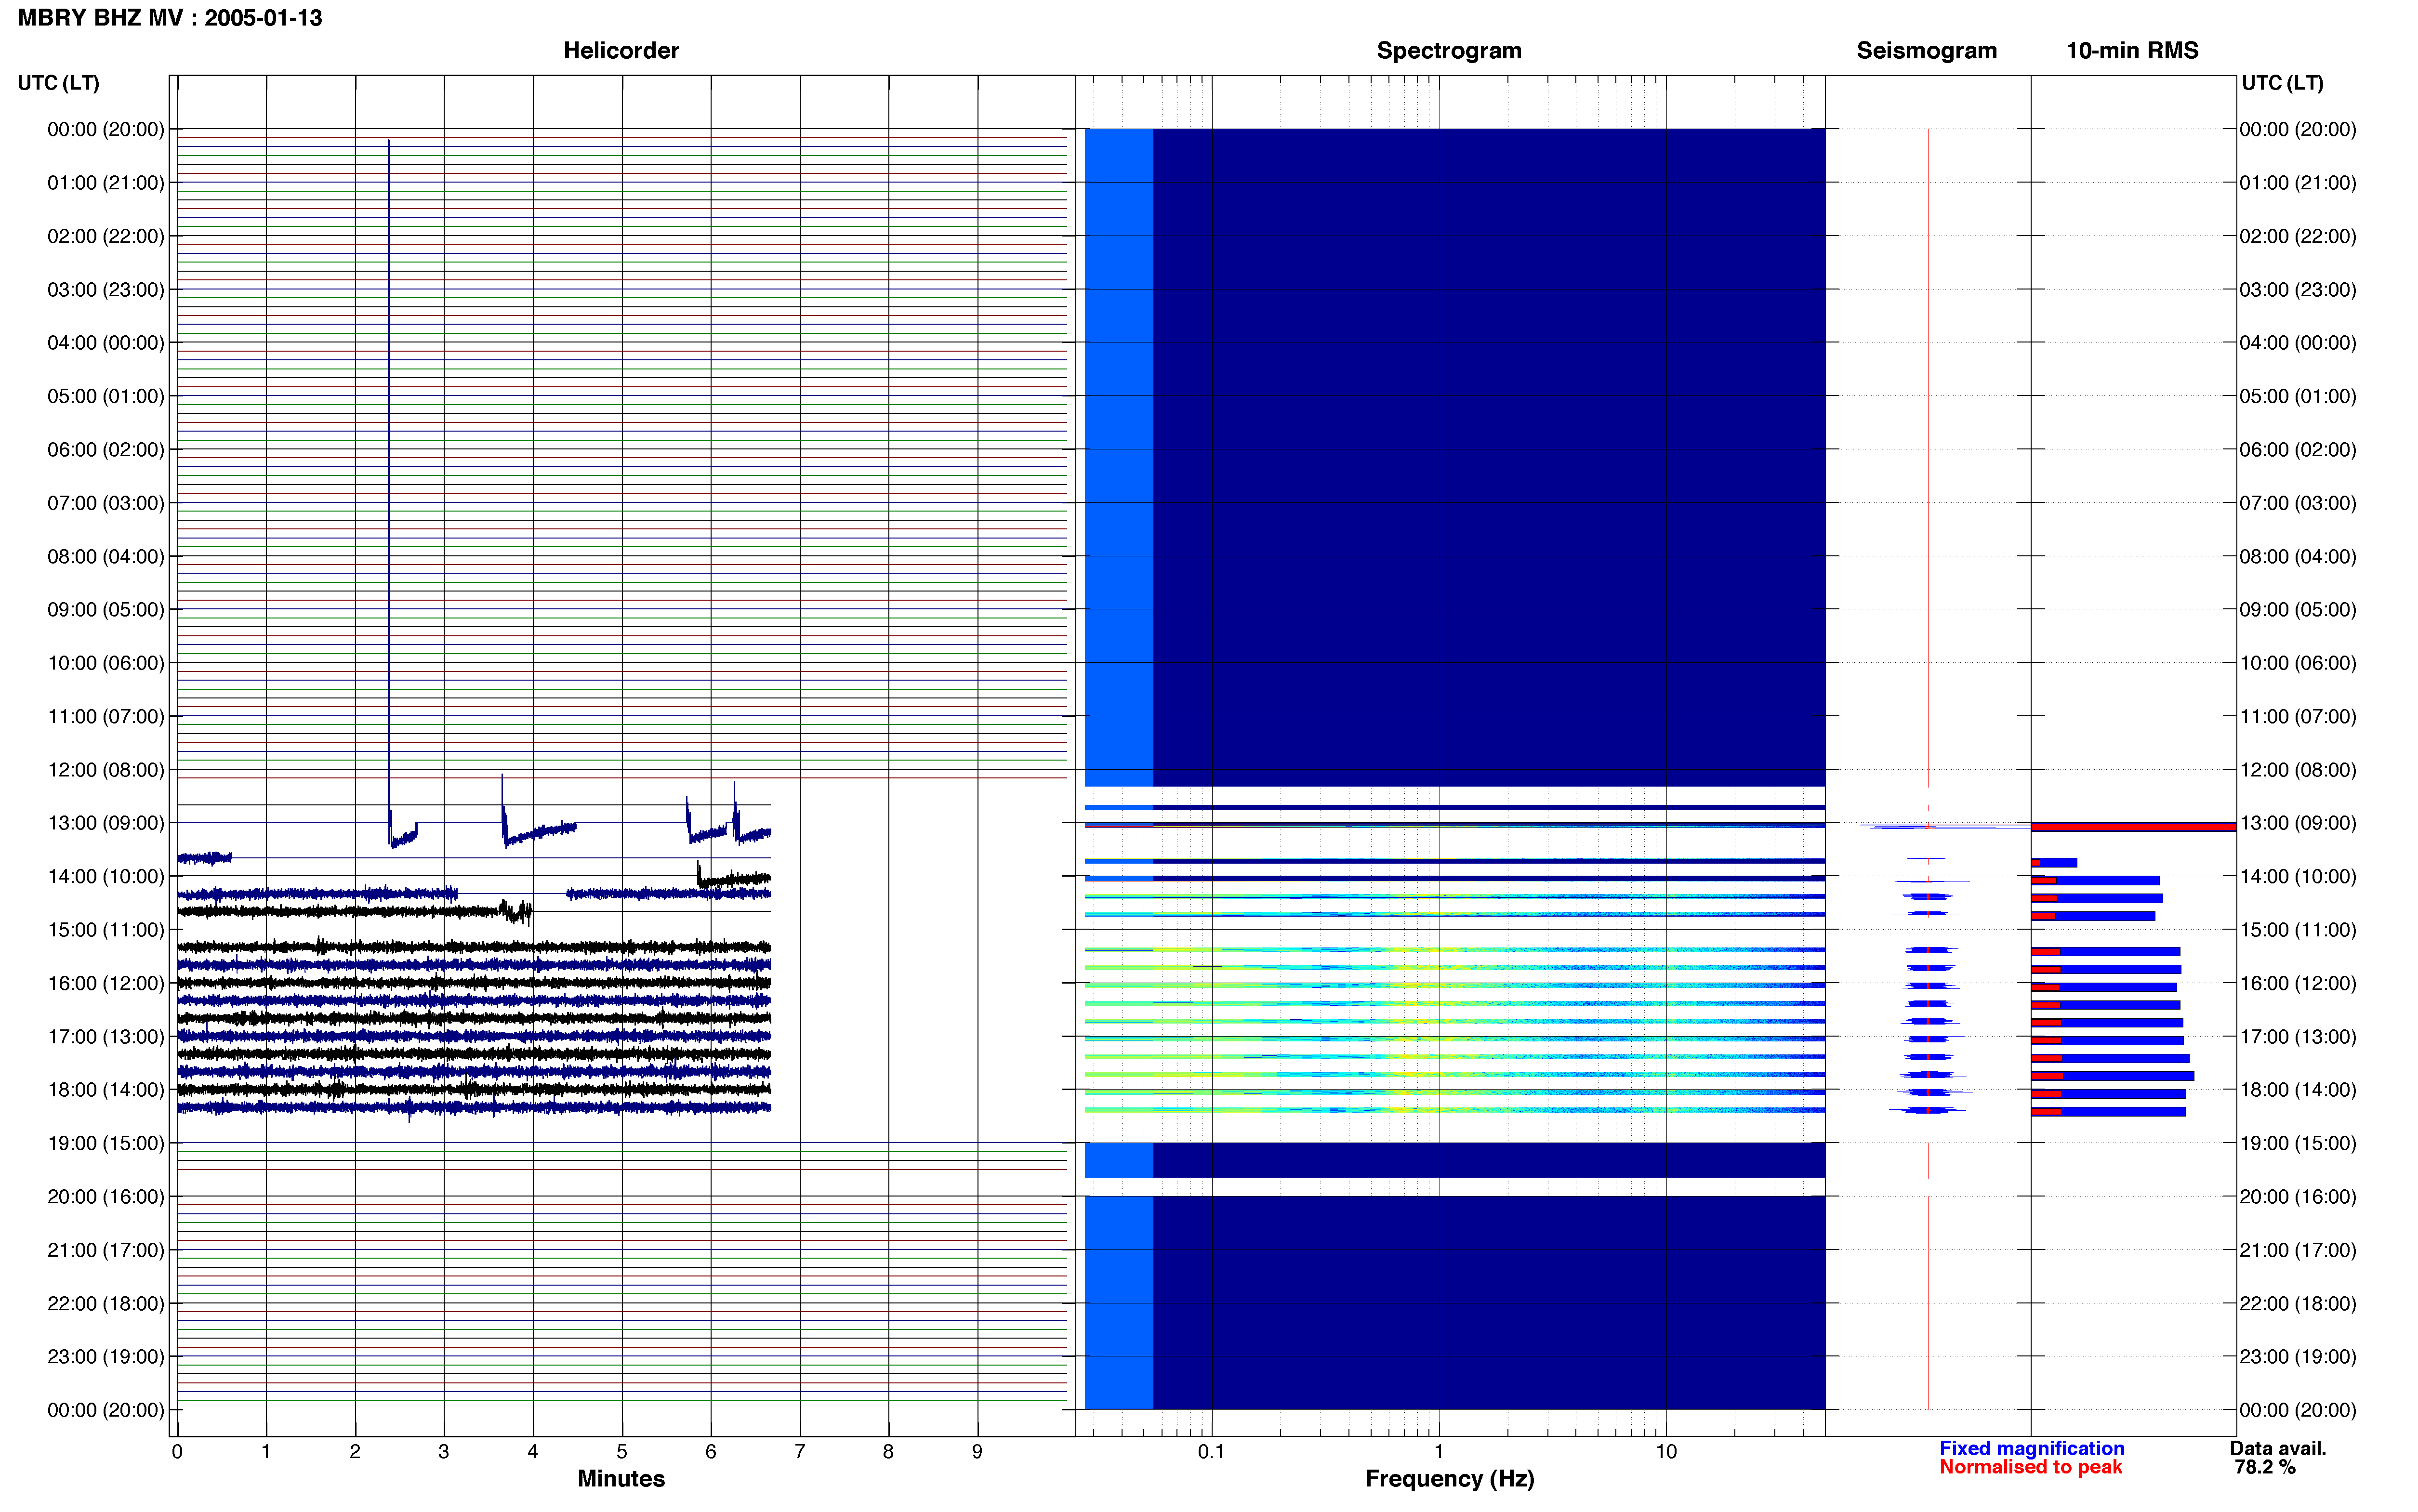Image resolution: width=2418 pixels, height=1512 pixels.
Task: Click the frequency tick label '0.1'
Action: 1211,1451
